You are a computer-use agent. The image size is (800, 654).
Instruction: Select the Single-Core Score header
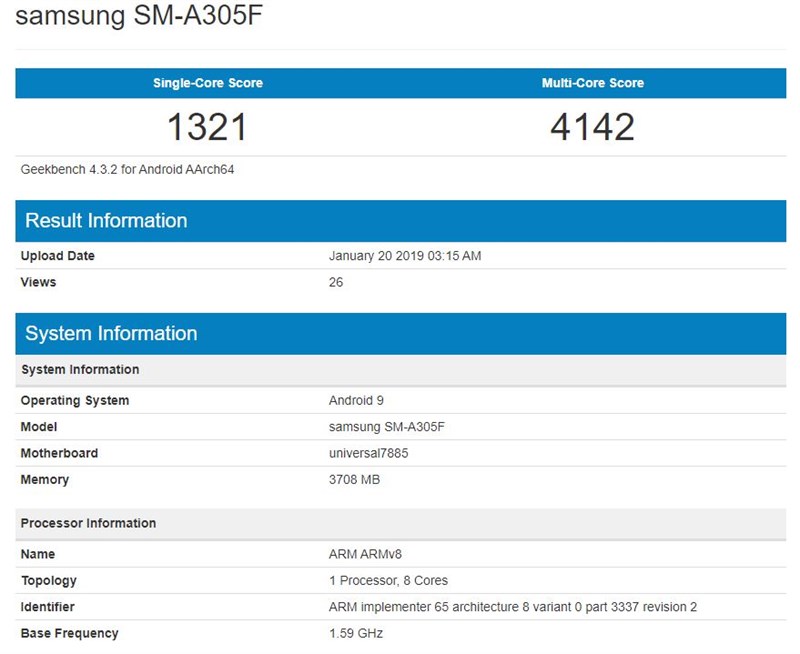coord(208,83)
